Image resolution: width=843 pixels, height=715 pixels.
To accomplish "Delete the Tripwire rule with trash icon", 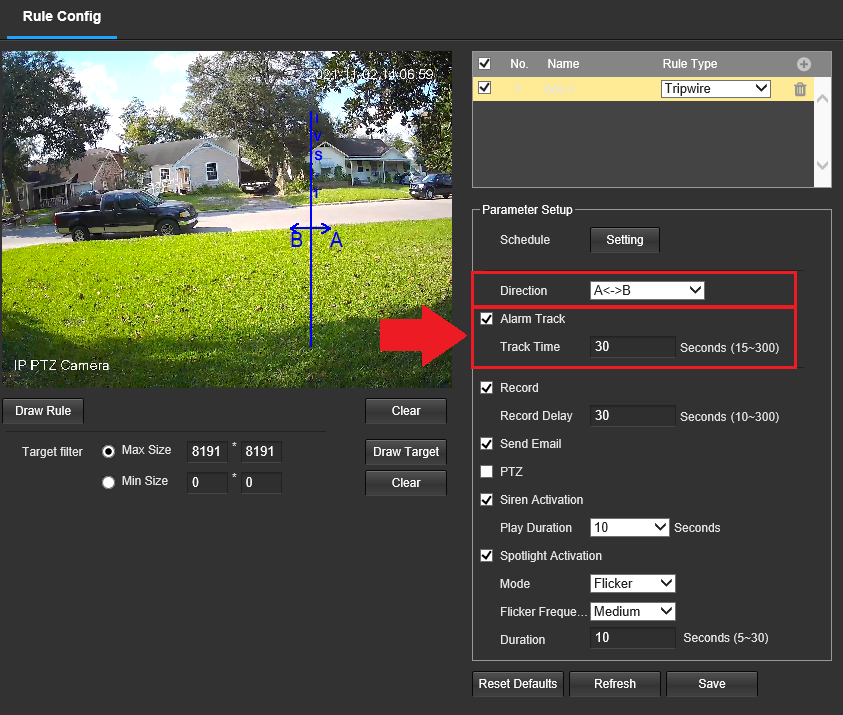I will tap(800, 89).
